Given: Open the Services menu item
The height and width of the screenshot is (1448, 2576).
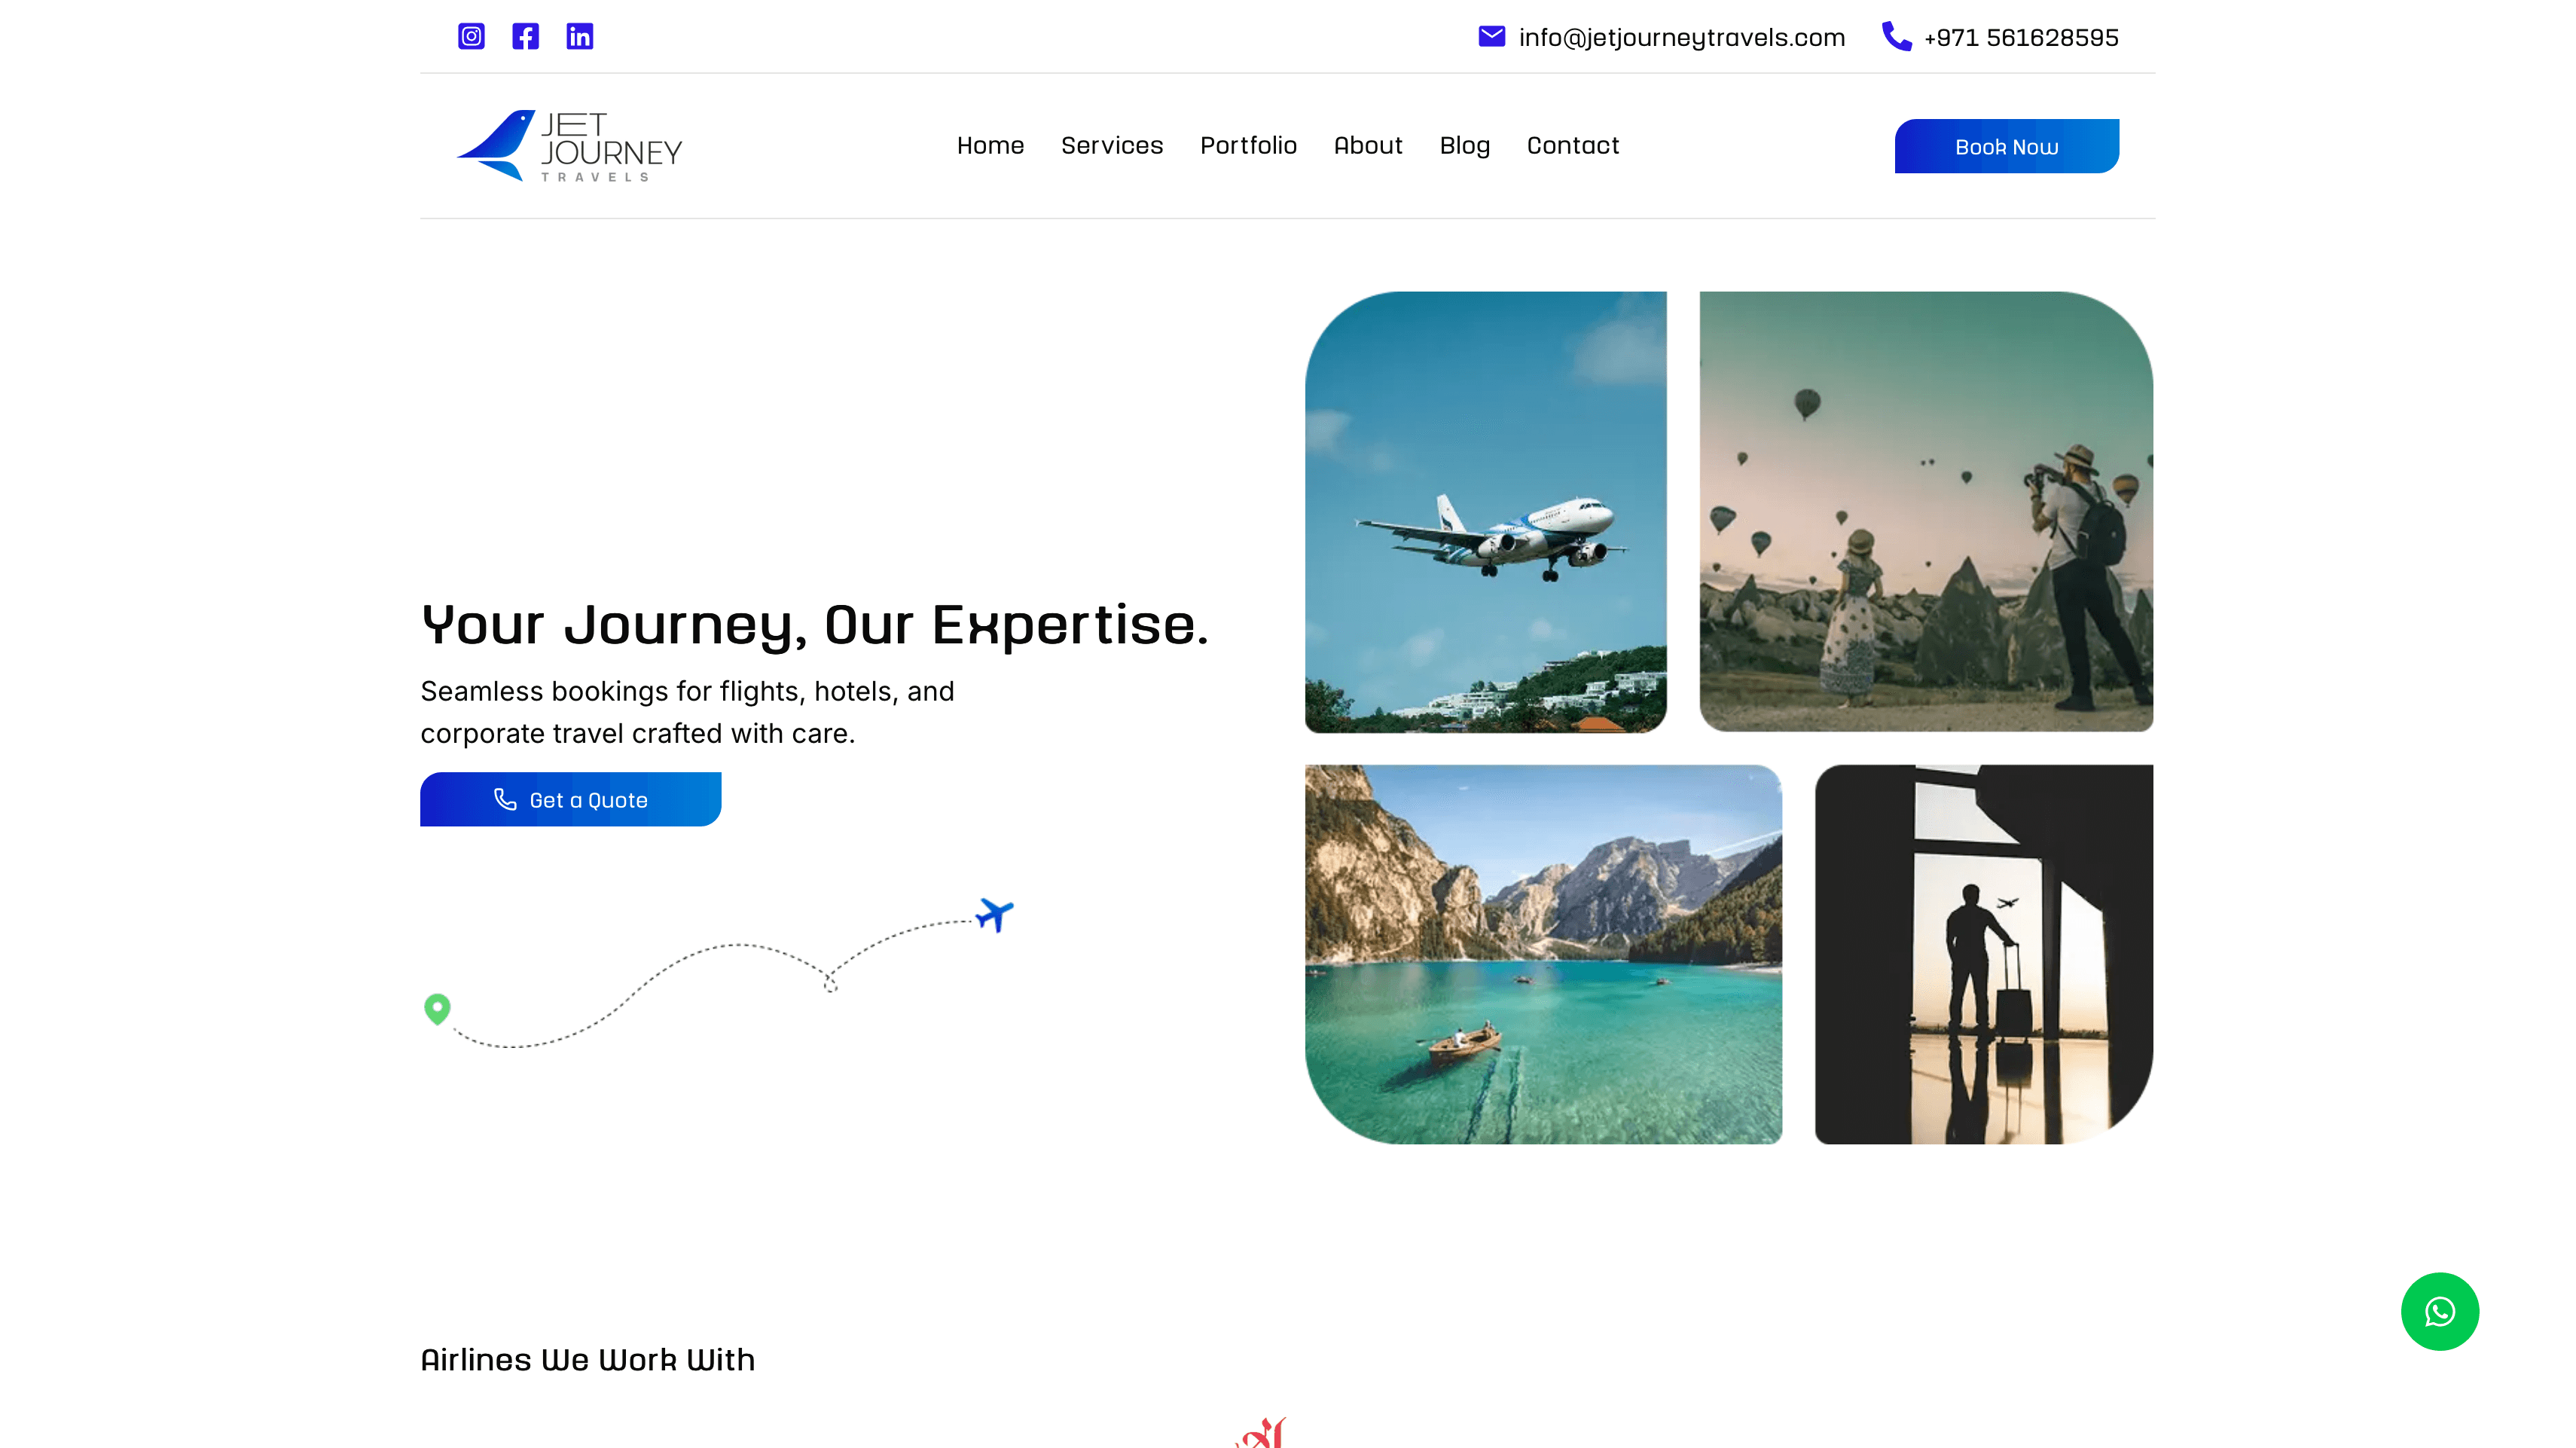Looking at the screenshot, I should 1112,145.
